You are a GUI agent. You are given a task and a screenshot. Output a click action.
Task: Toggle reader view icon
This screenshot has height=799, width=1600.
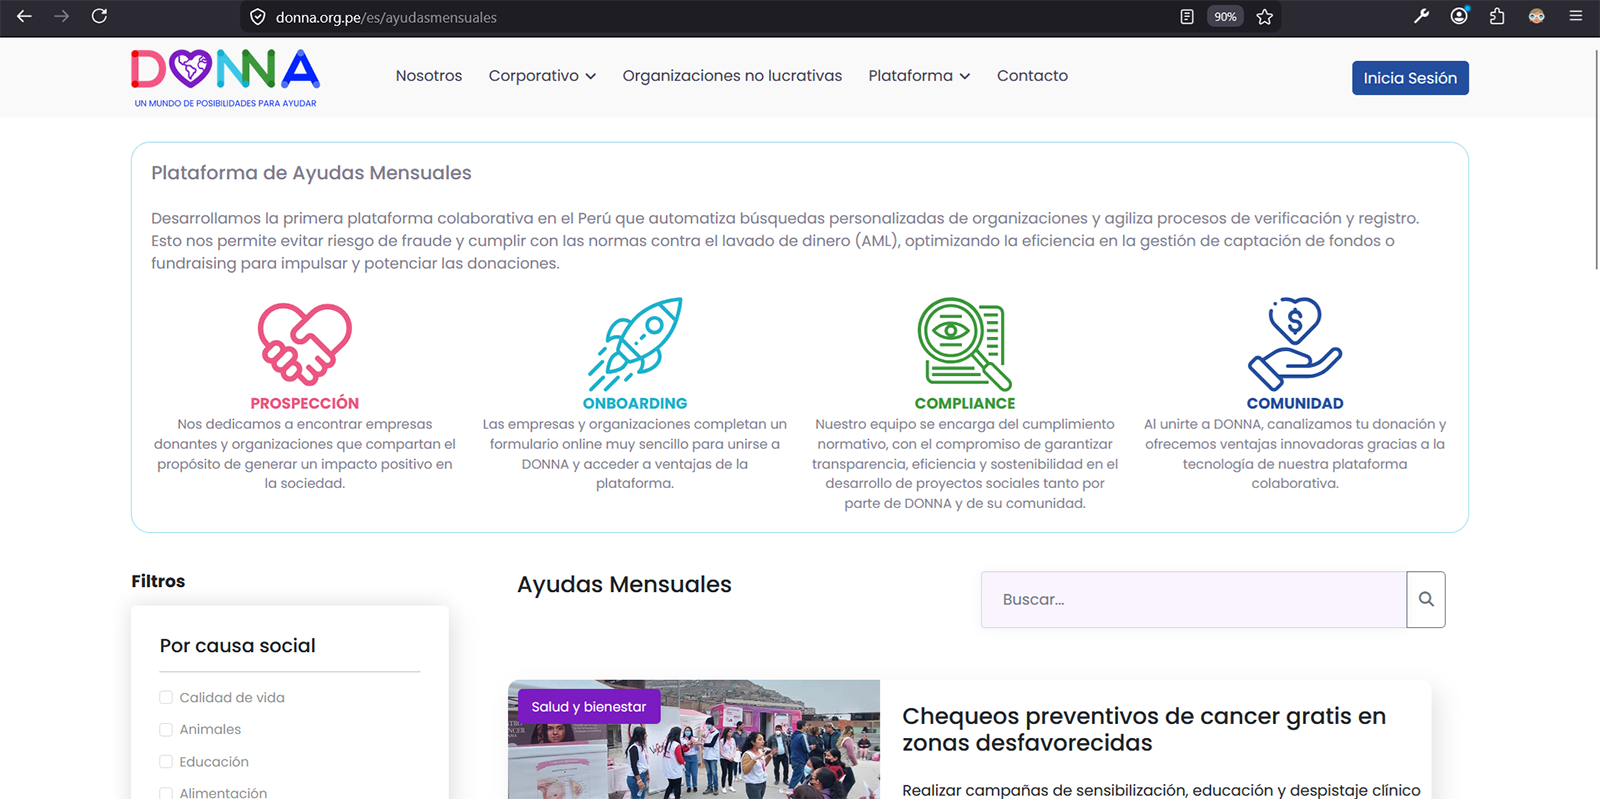(1187, 17)
